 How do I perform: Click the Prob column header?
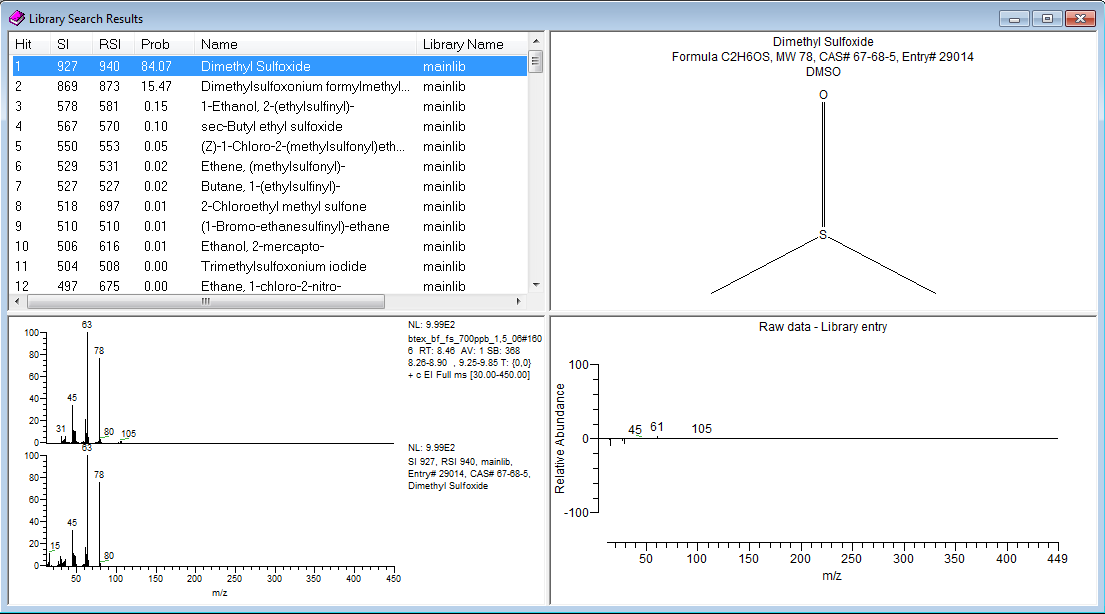[155, 45]
